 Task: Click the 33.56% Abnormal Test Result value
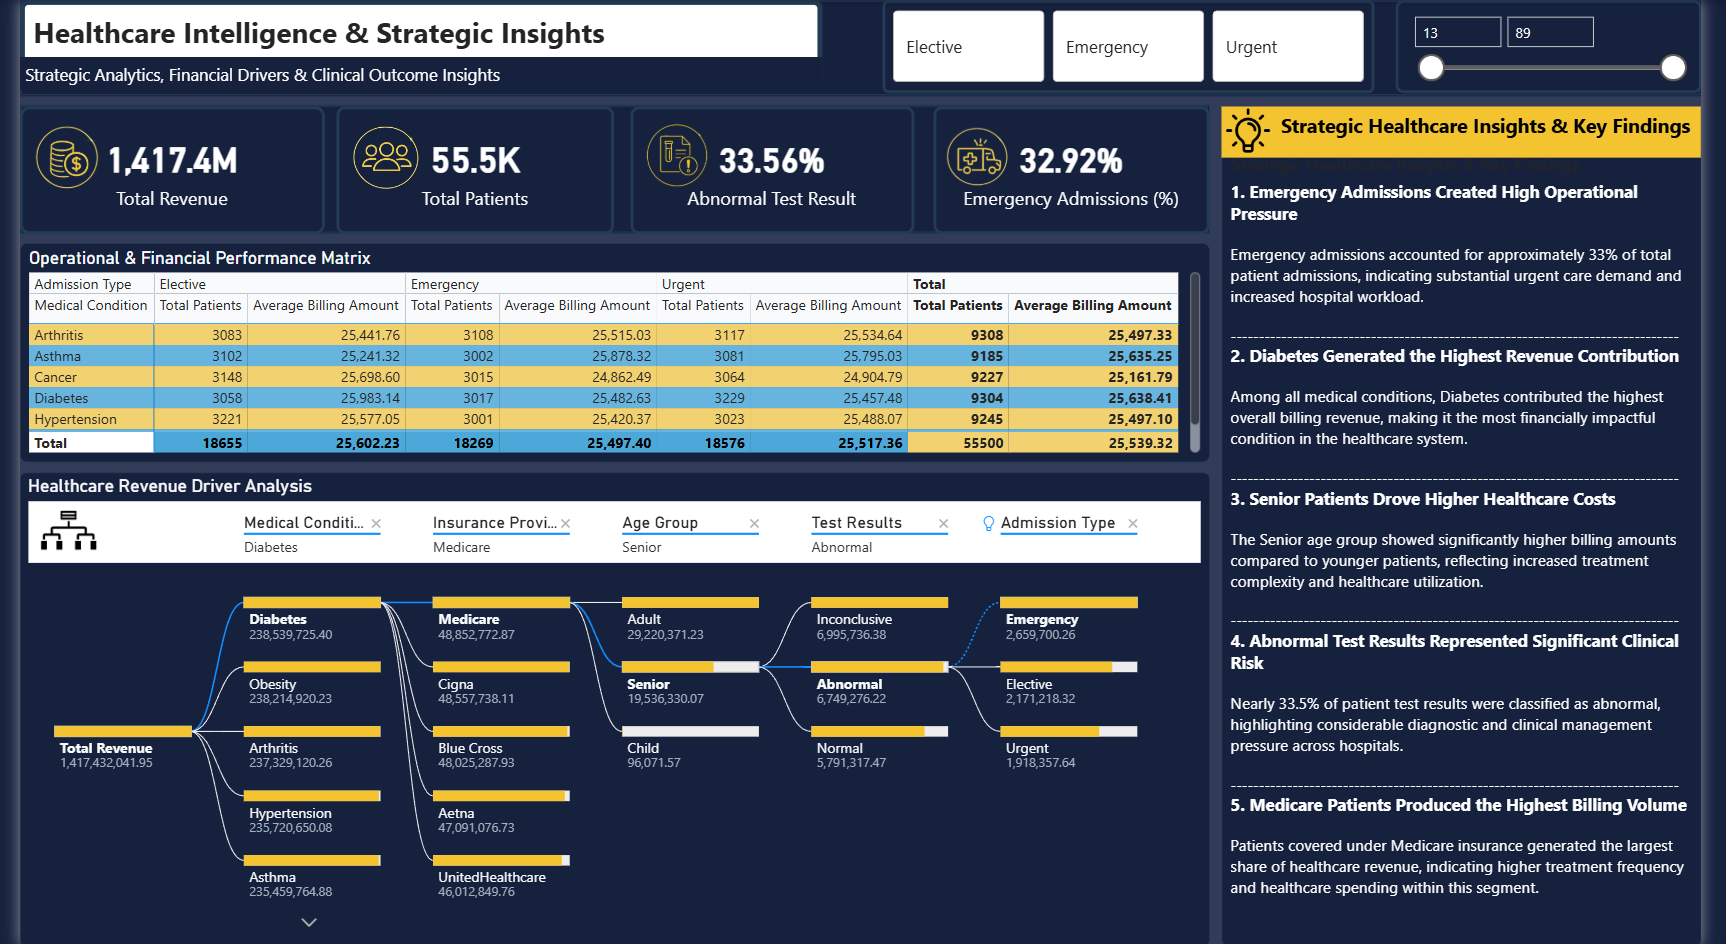click(772, 160)
